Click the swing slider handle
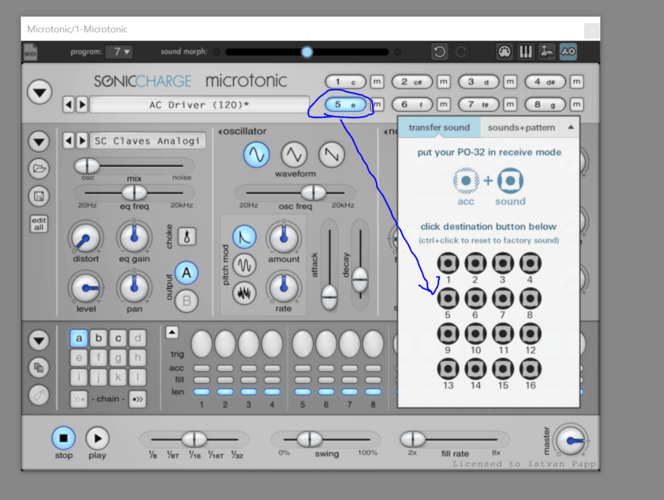This screenshot has width=664, height=500. pos(310,439)
